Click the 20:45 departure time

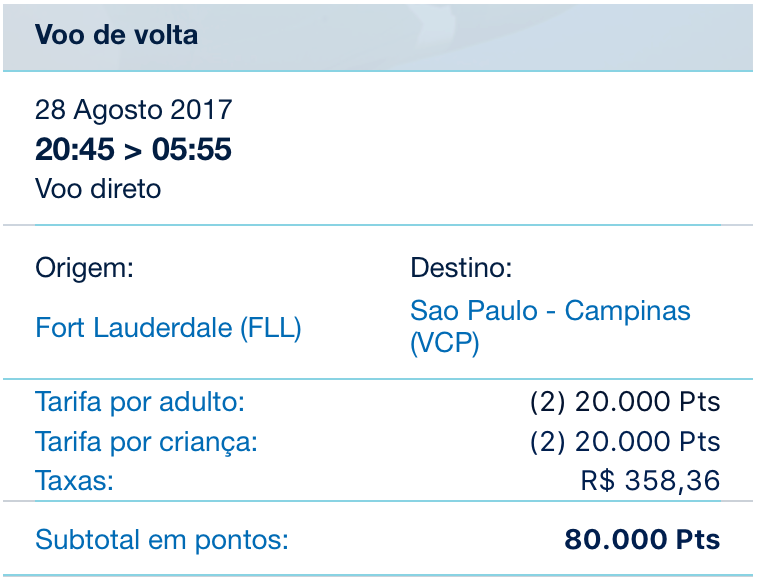tap(71, 150)
